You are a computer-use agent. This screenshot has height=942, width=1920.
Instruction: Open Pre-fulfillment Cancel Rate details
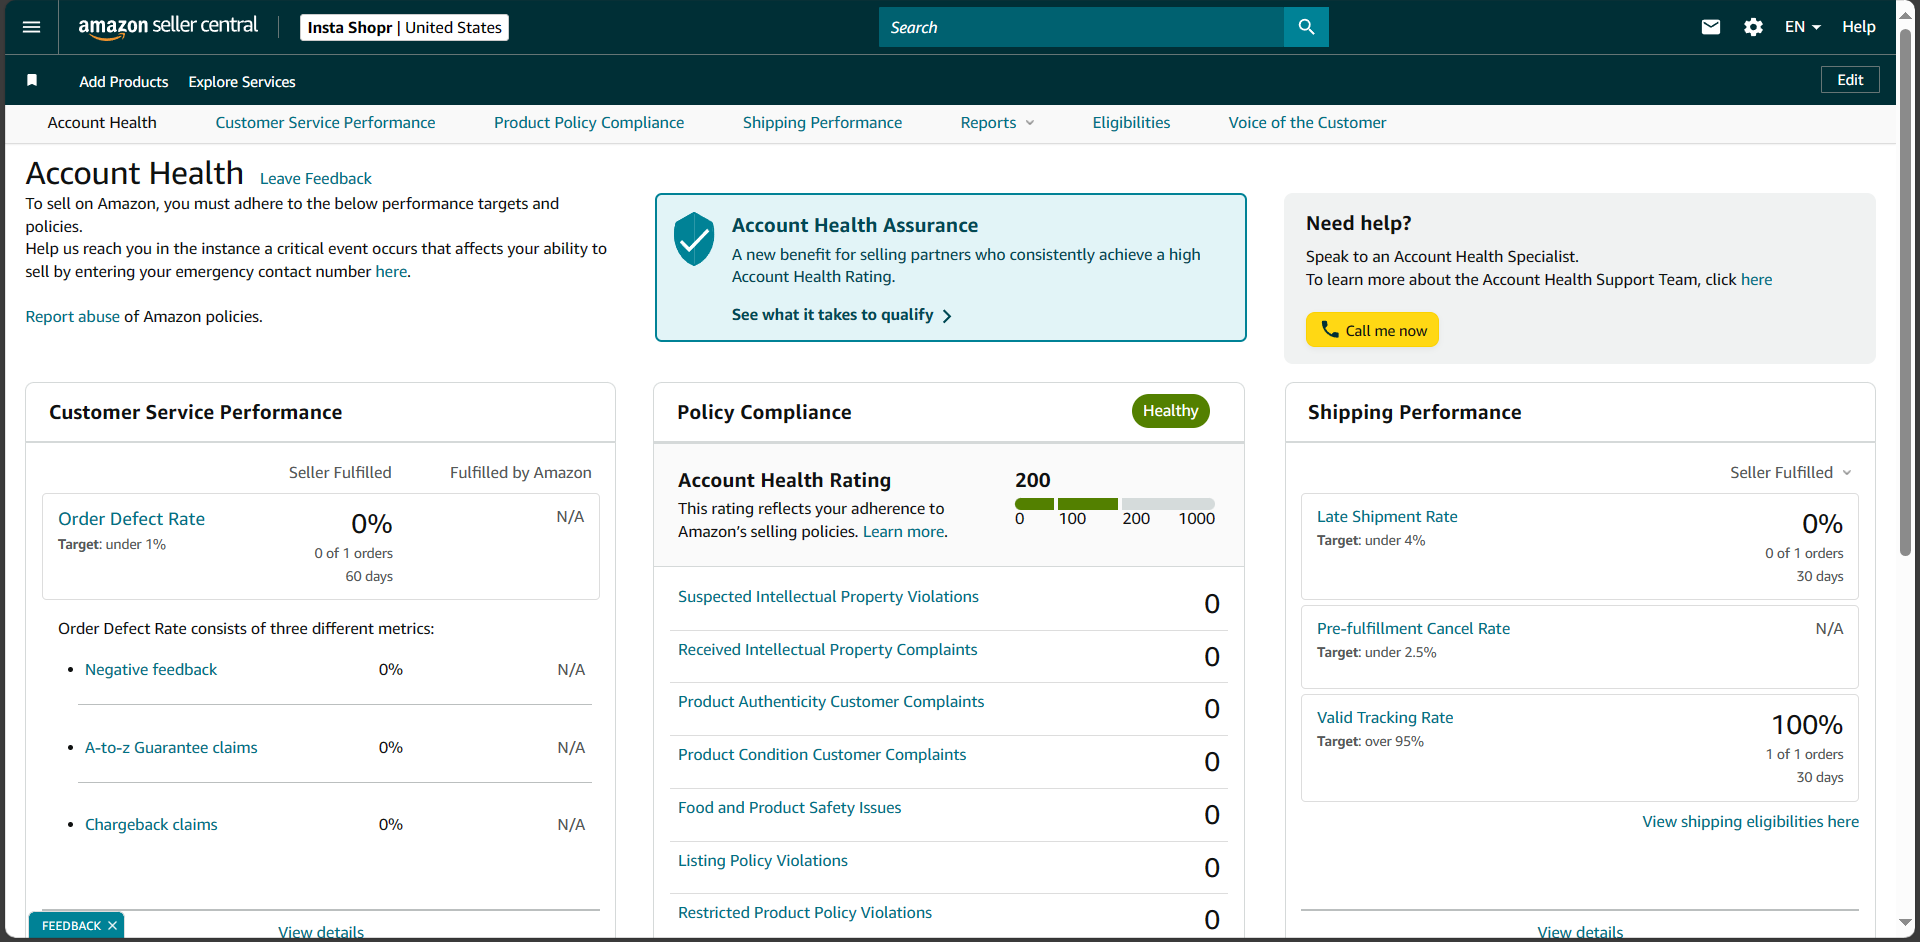1413,629
